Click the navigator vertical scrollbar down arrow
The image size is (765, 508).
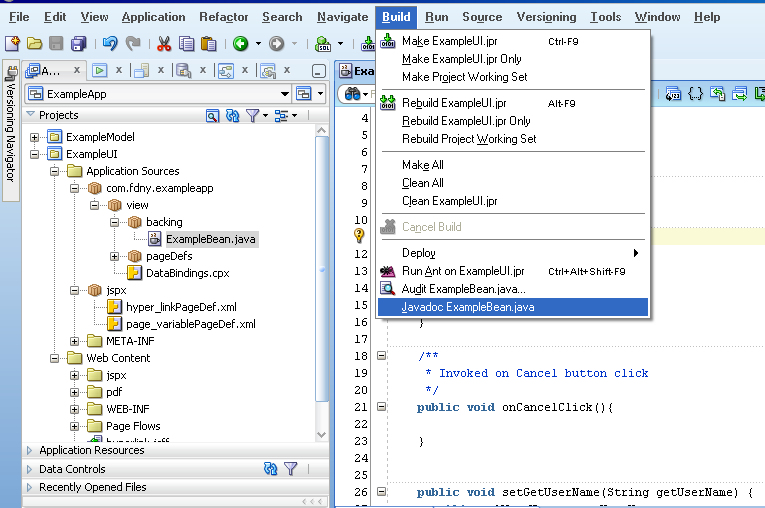(x=322, y=434)
